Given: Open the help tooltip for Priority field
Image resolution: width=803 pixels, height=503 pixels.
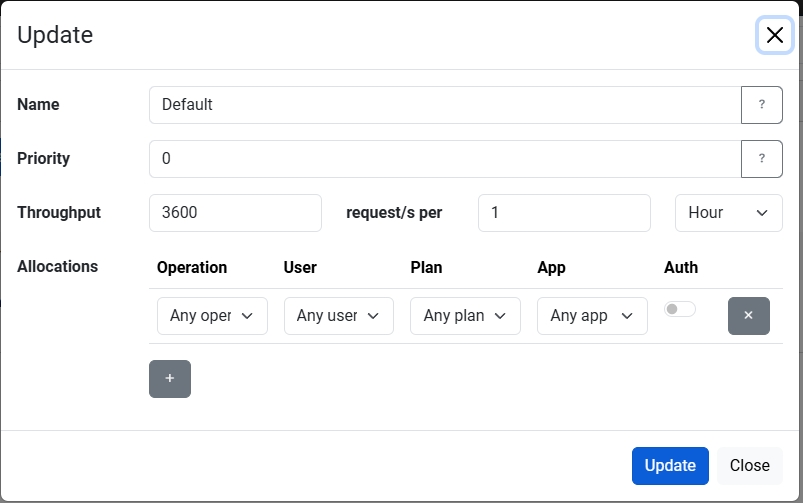Looking at the screenshot, I should pyautogui.click(x=762, y=159).
